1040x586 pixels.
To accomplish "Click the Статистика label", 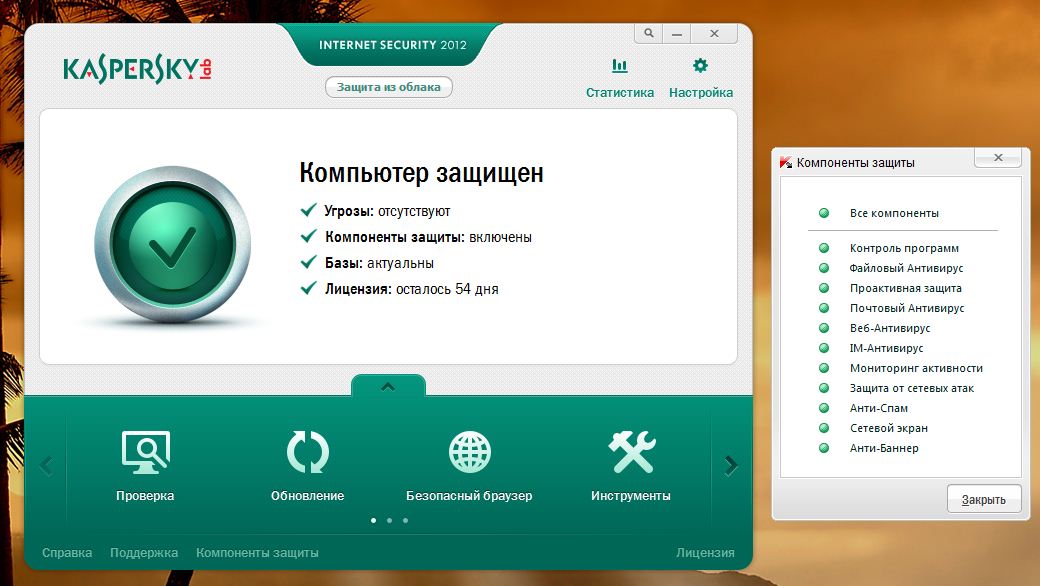I will (x=619, y=93).
